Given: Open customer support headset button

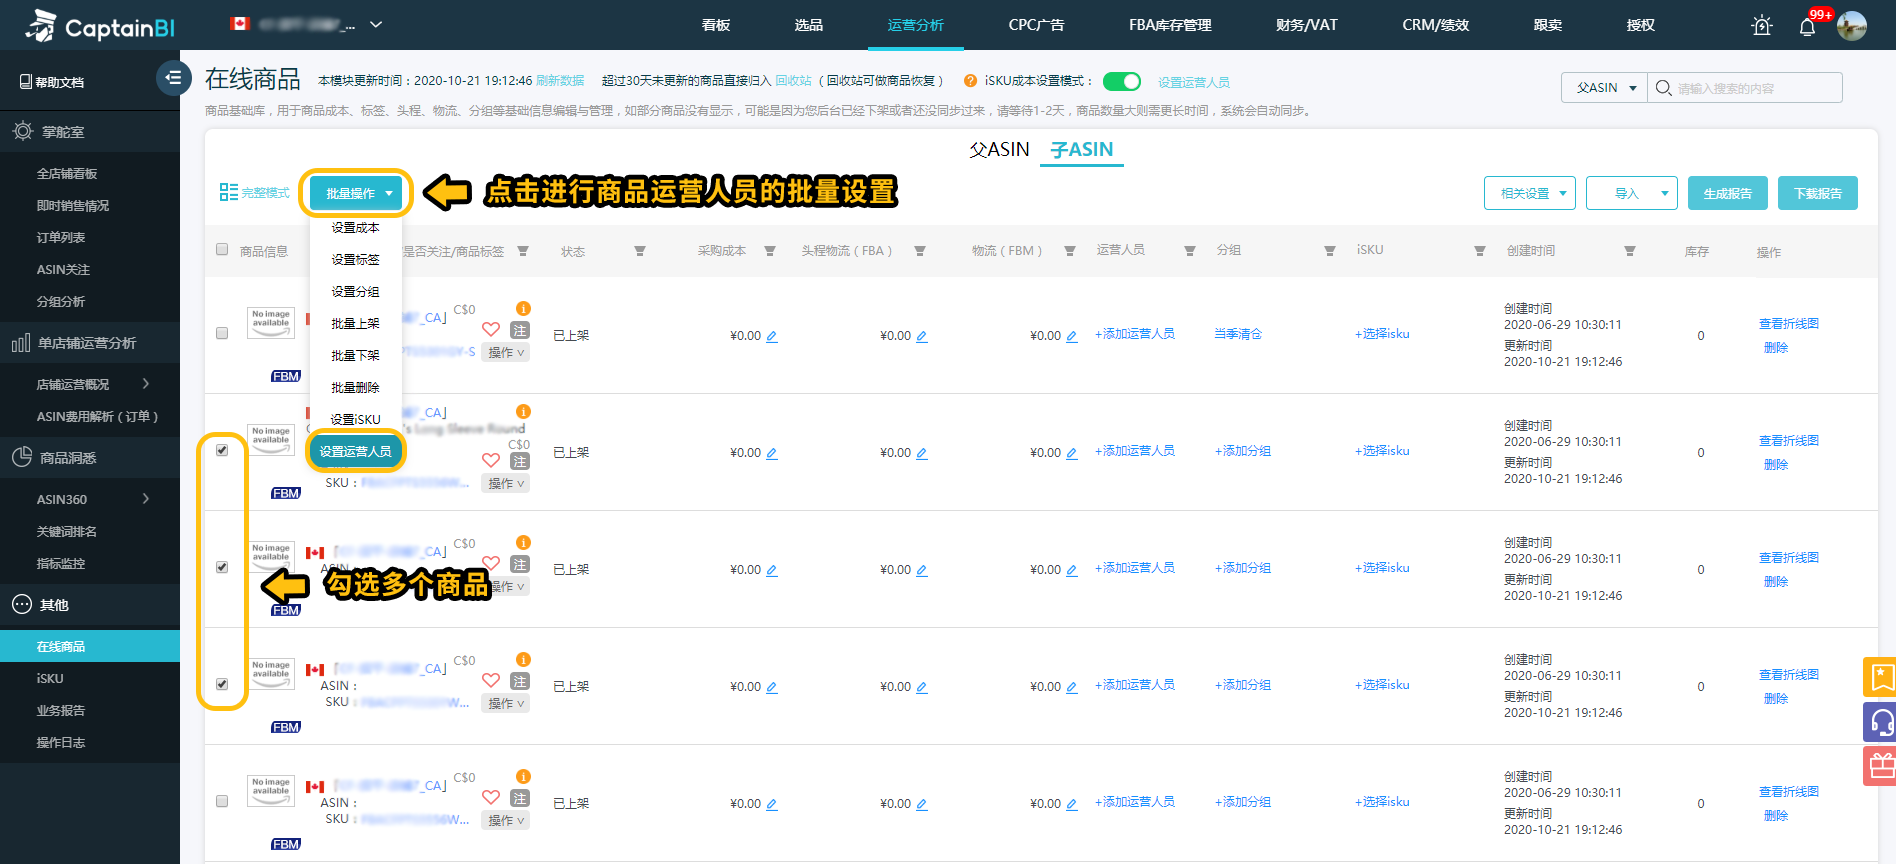Looking at the screenshot, I should (1880, 722).
